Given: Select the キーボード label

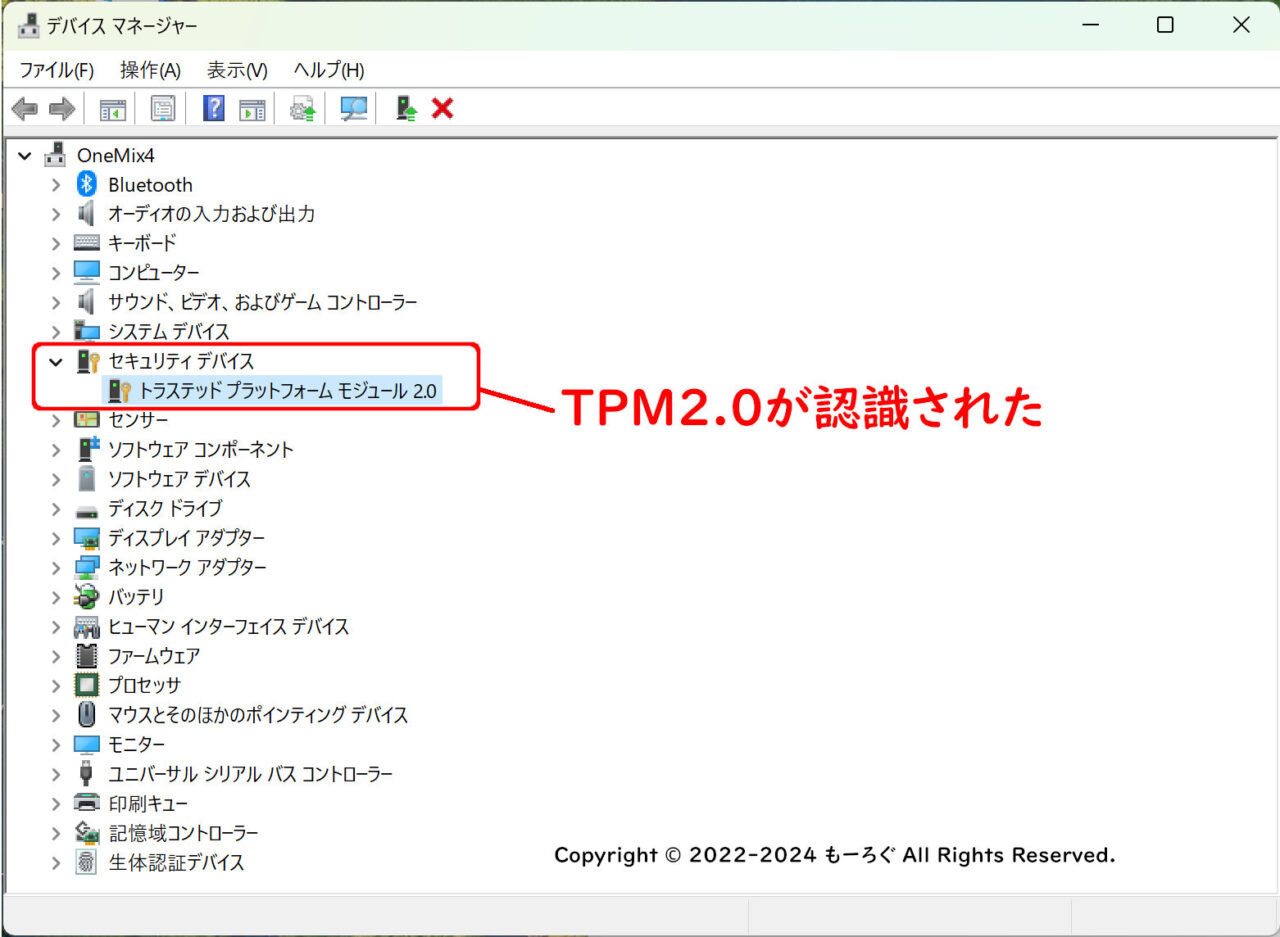Looking at the screenshot, I should pyautogui.click(x=143, y=243).
